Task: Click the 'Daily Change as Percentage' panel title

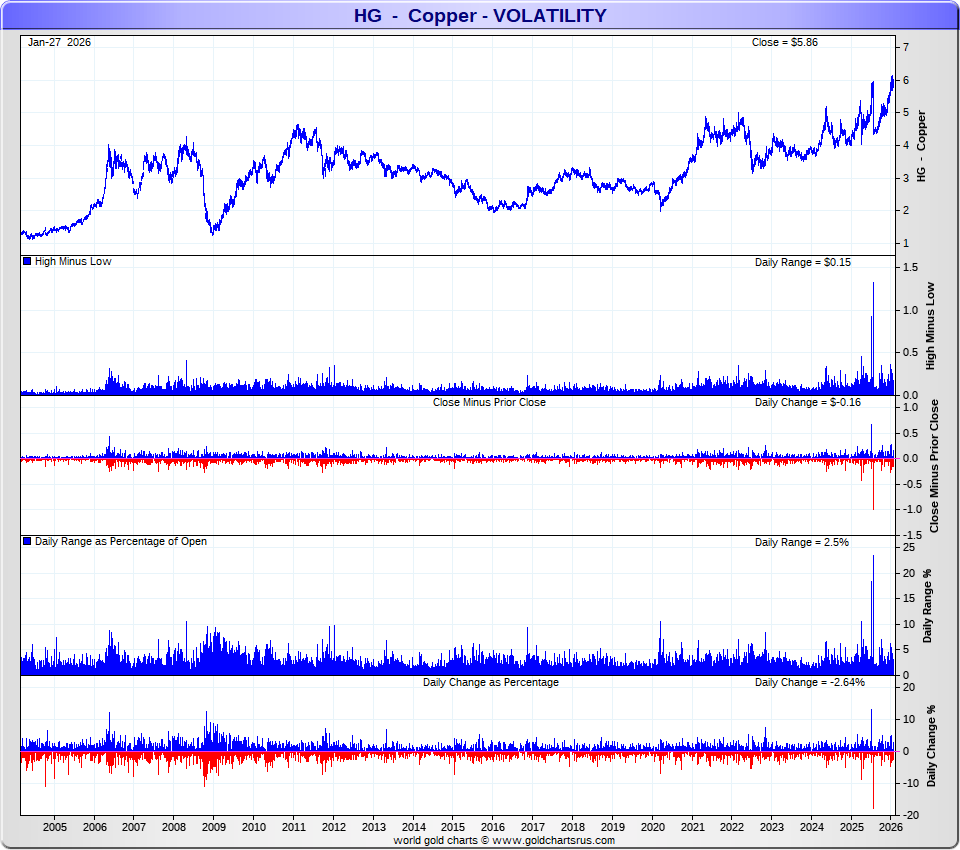Action: [490, 682]
